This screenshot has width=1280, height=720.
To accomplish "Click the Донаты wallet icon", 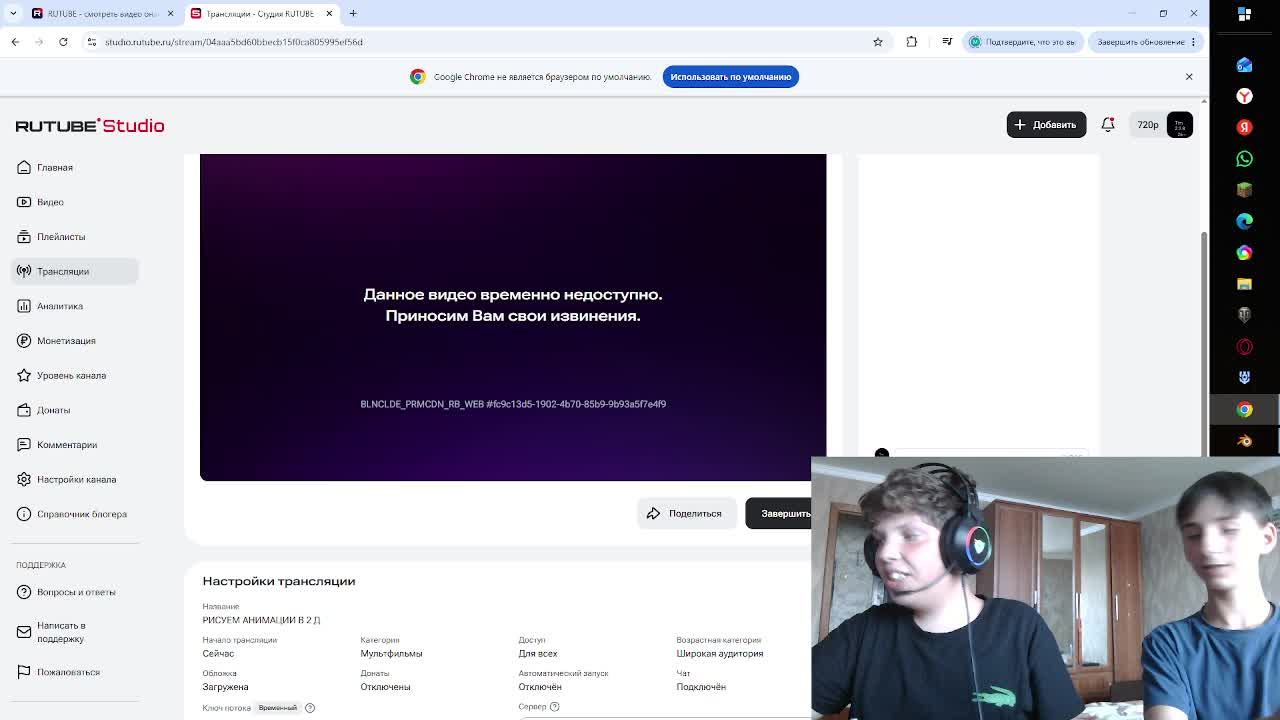I will 24,410.
